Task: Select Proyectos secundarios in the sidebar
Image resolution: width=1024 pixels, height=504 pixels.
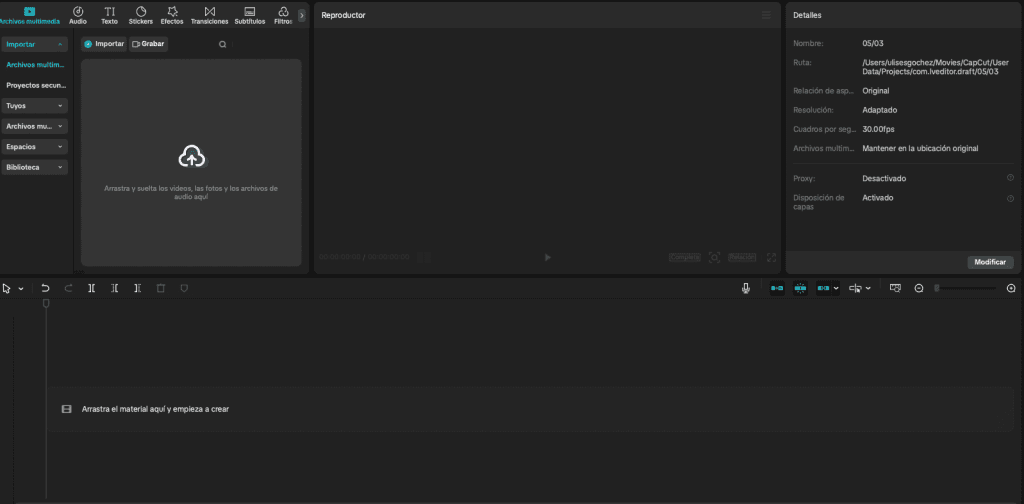Action: [36, 85]
